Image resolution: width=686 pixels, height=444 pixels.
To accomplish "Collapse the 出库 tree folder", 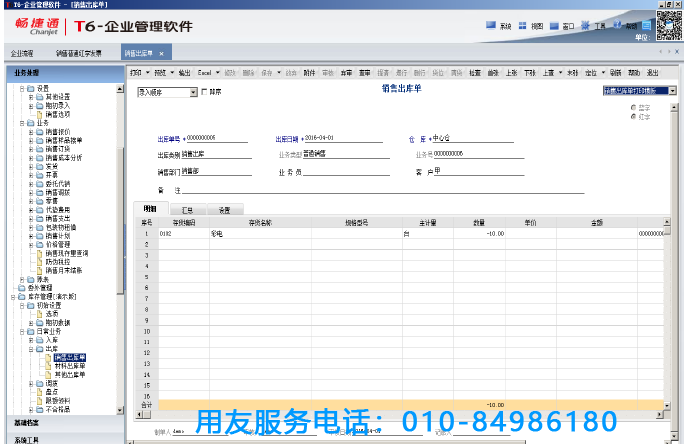I will point(31,349).
